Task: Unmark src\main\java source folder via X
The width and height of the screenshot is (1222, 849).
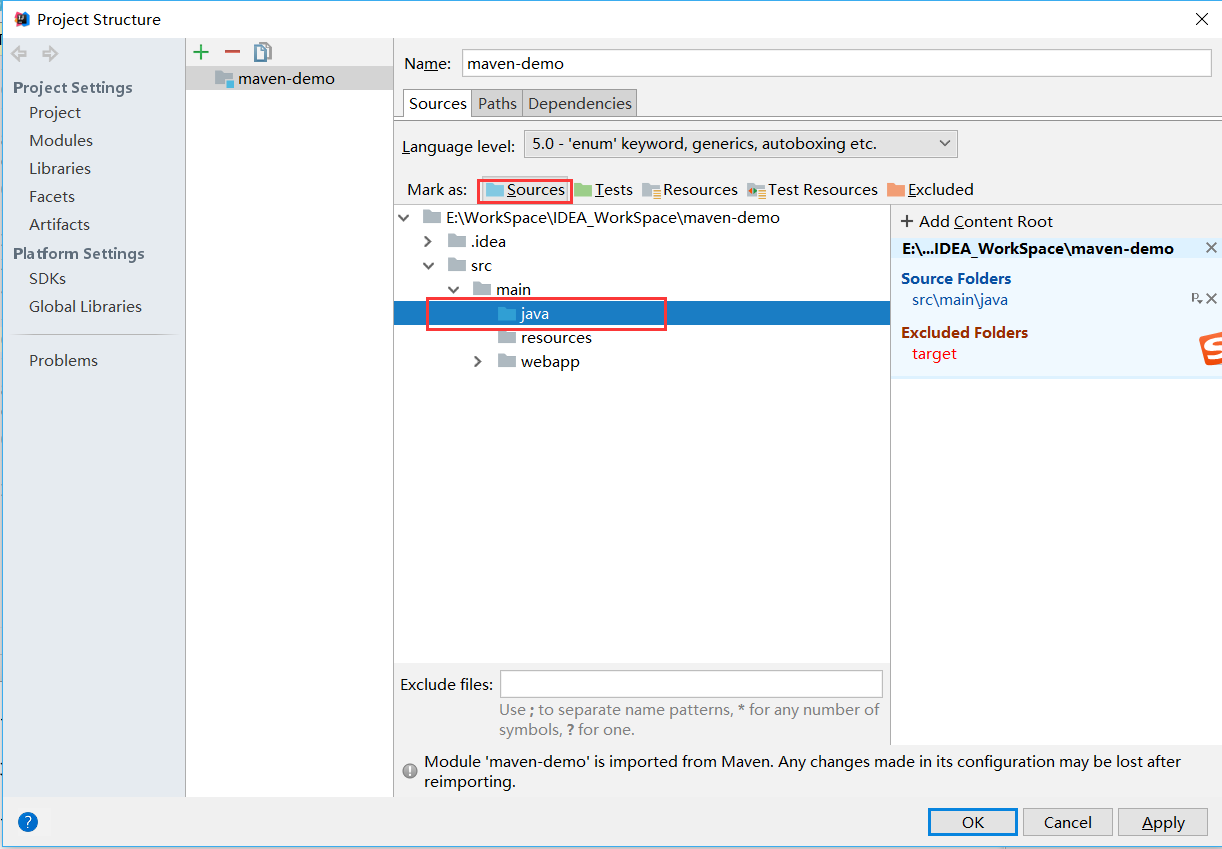Action: click(x=1211, y=299)
